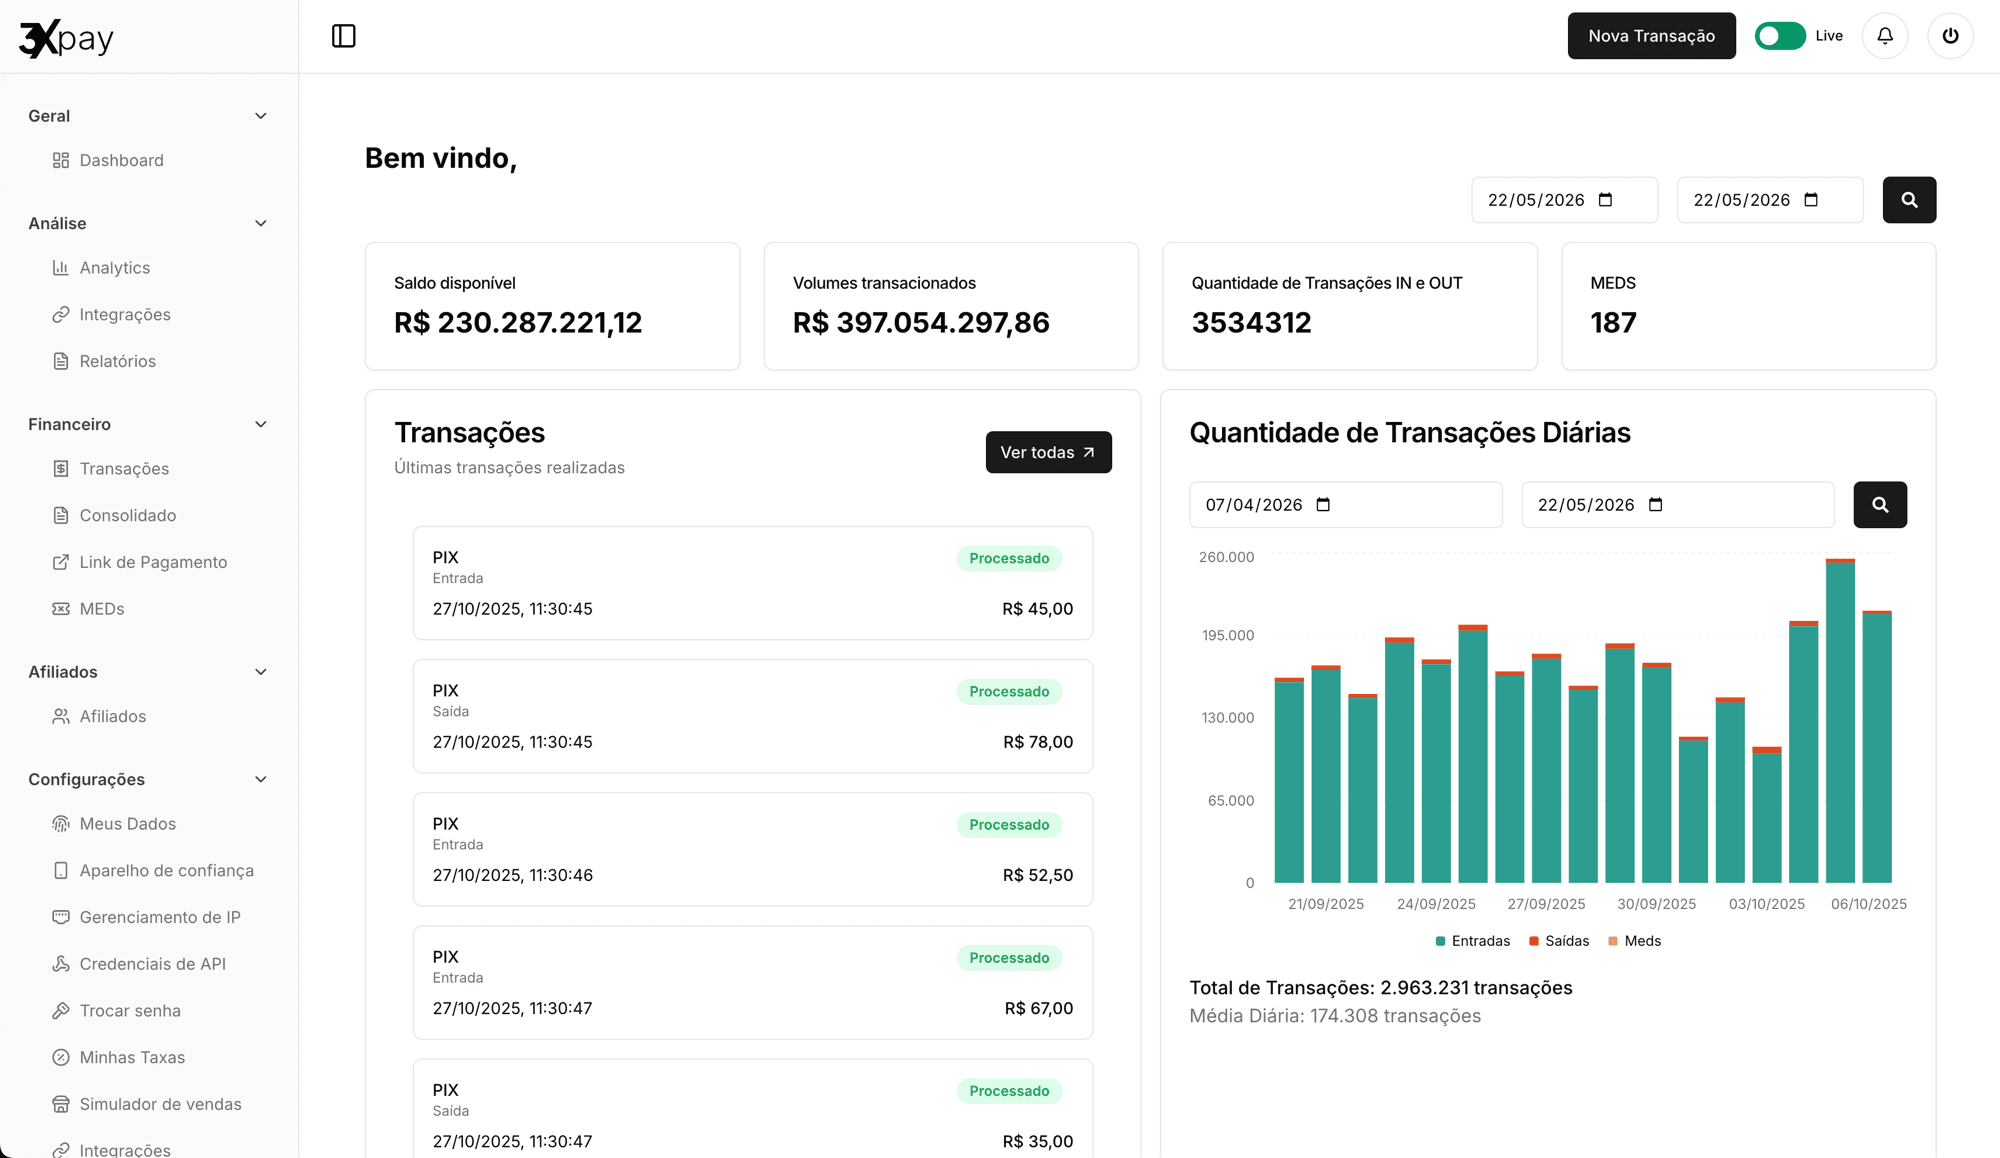Image resolution: width=2000 pixels, height=1158 pixels.
Task: Search the top date range
Action: (1909, 200)
